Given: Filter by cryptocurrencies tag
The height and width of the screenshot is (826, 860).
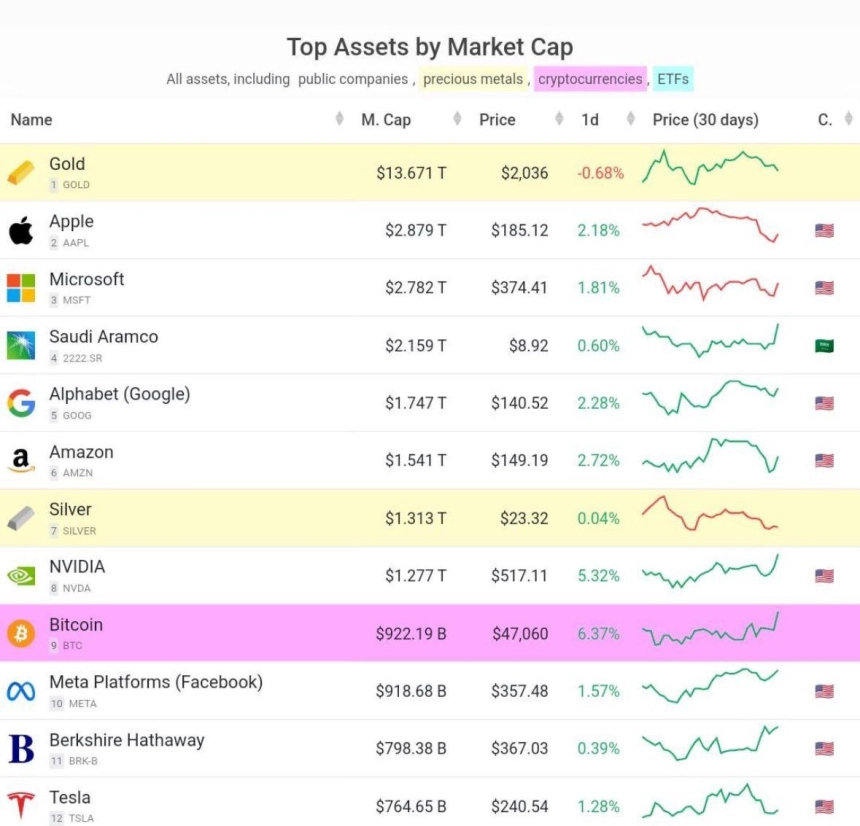Looking at the screenshot, I should pyautogui.click(x=590, y=79).
